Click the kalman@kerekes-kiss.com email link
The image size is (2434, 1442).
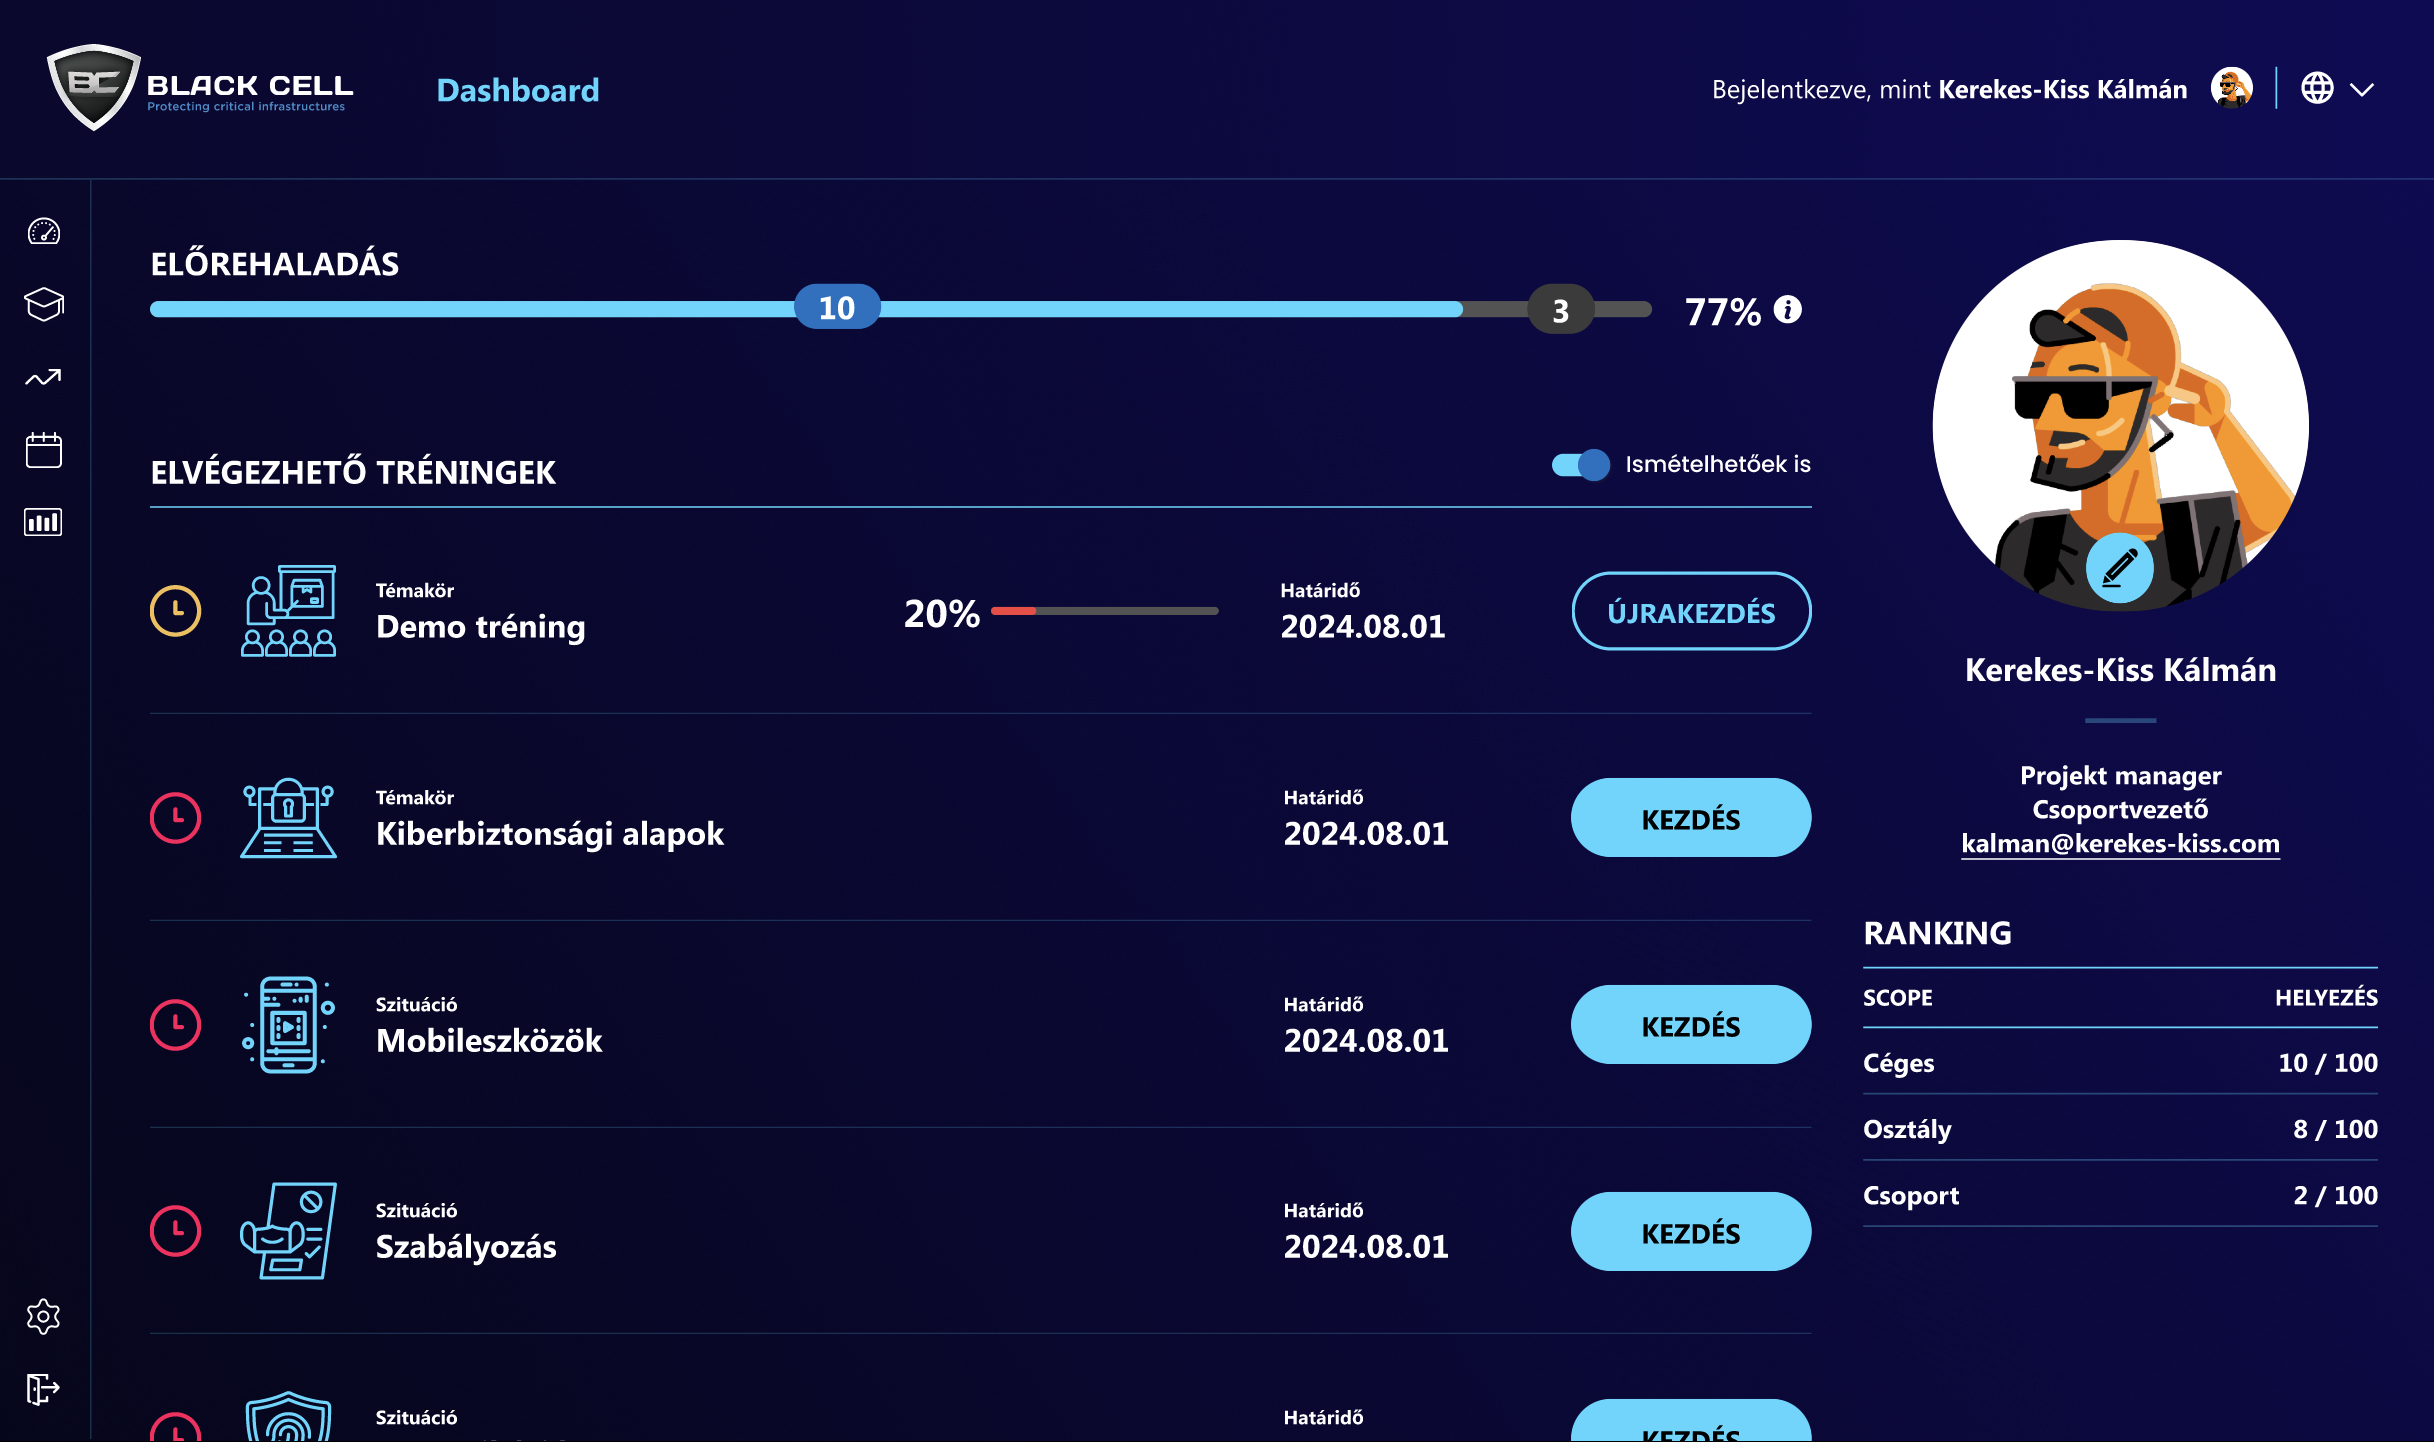[2119, 843]
